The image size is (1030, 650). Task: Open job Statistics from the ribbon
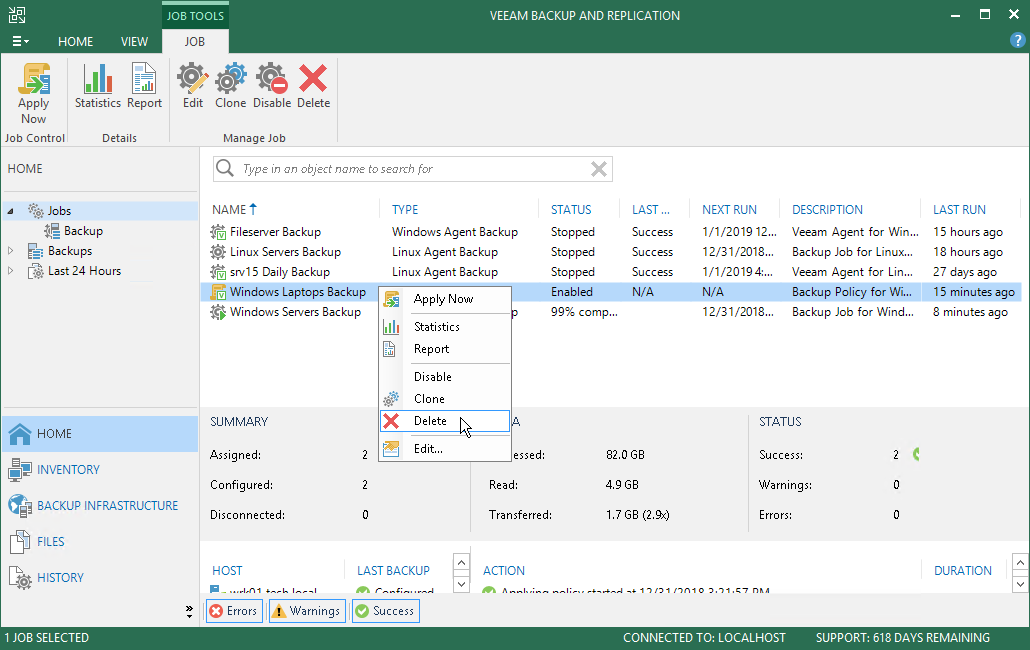(98, 86)
